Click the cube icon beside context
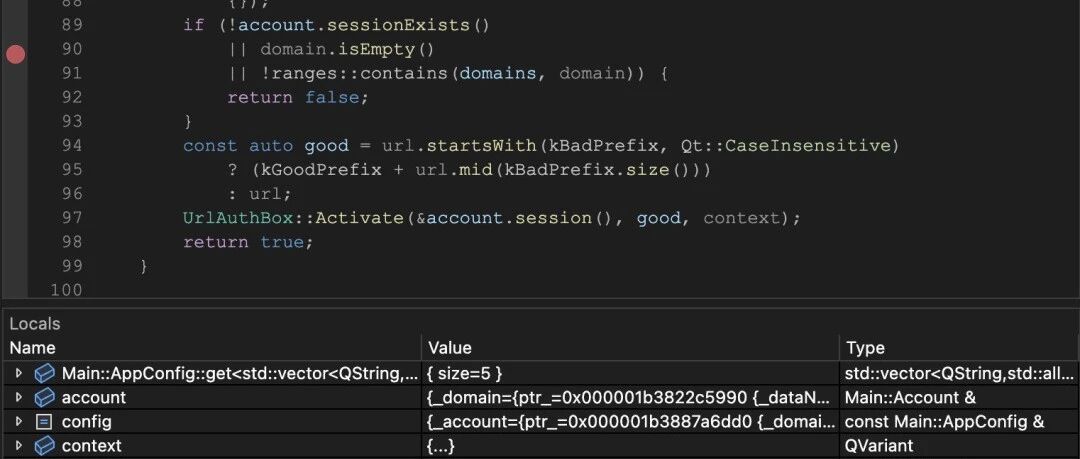This screenshot has height=459, width=1080. coord(44,446)
